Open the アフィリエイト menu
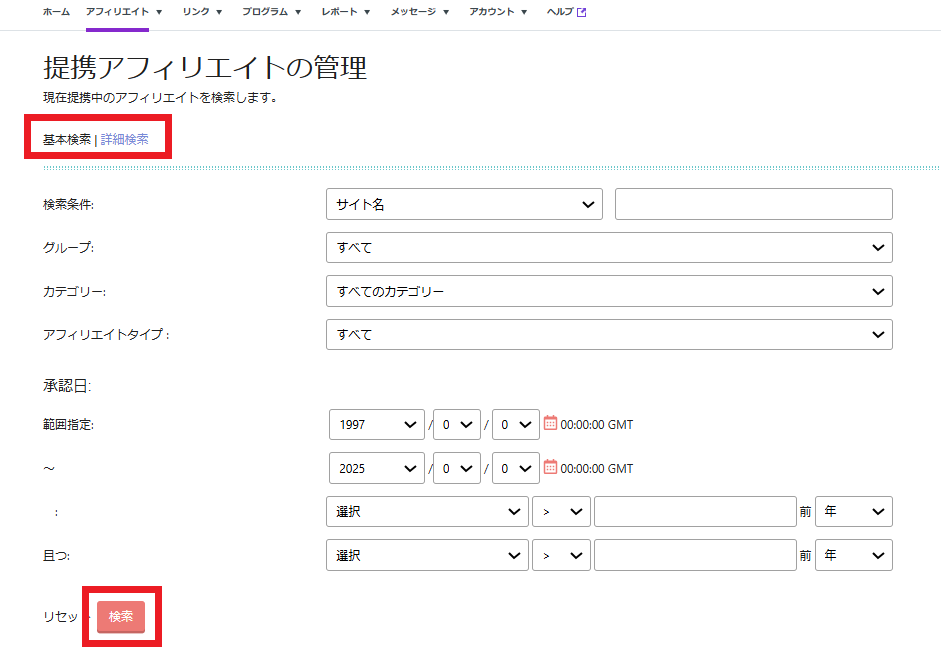941x668 pixels. 124,12
